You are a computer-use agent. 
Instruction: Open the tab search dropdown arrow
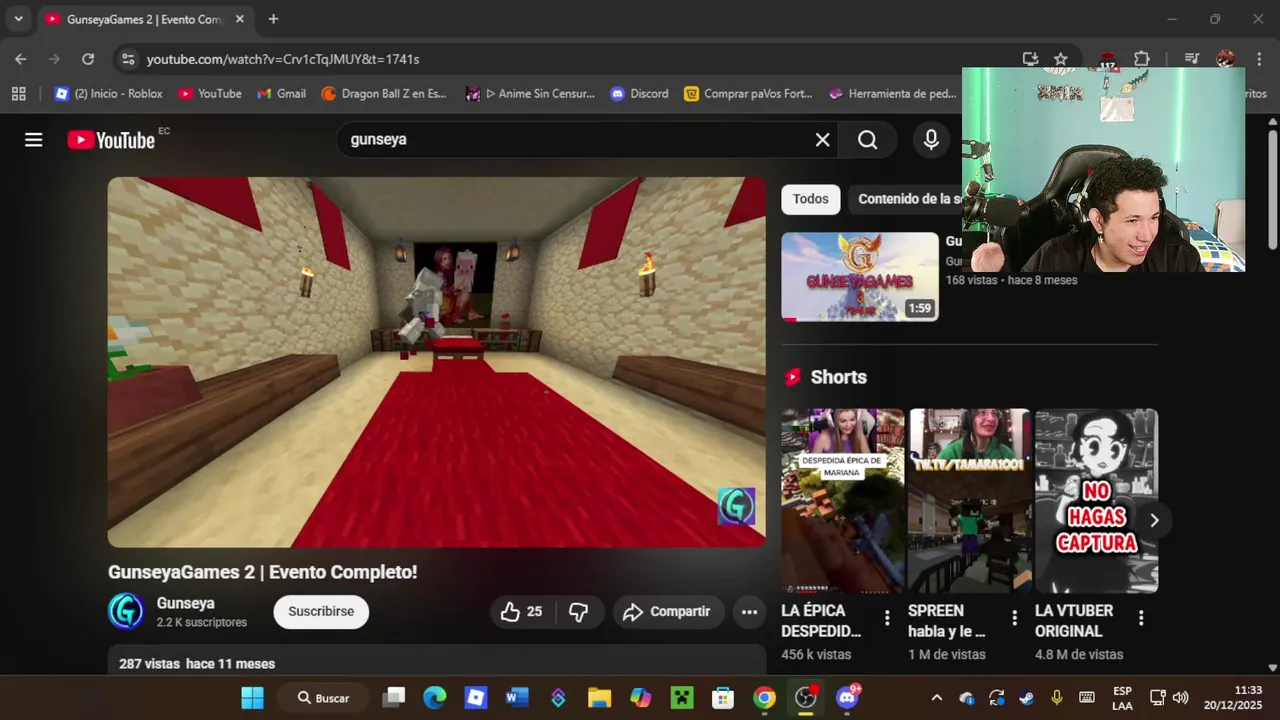tap(18, 19)
